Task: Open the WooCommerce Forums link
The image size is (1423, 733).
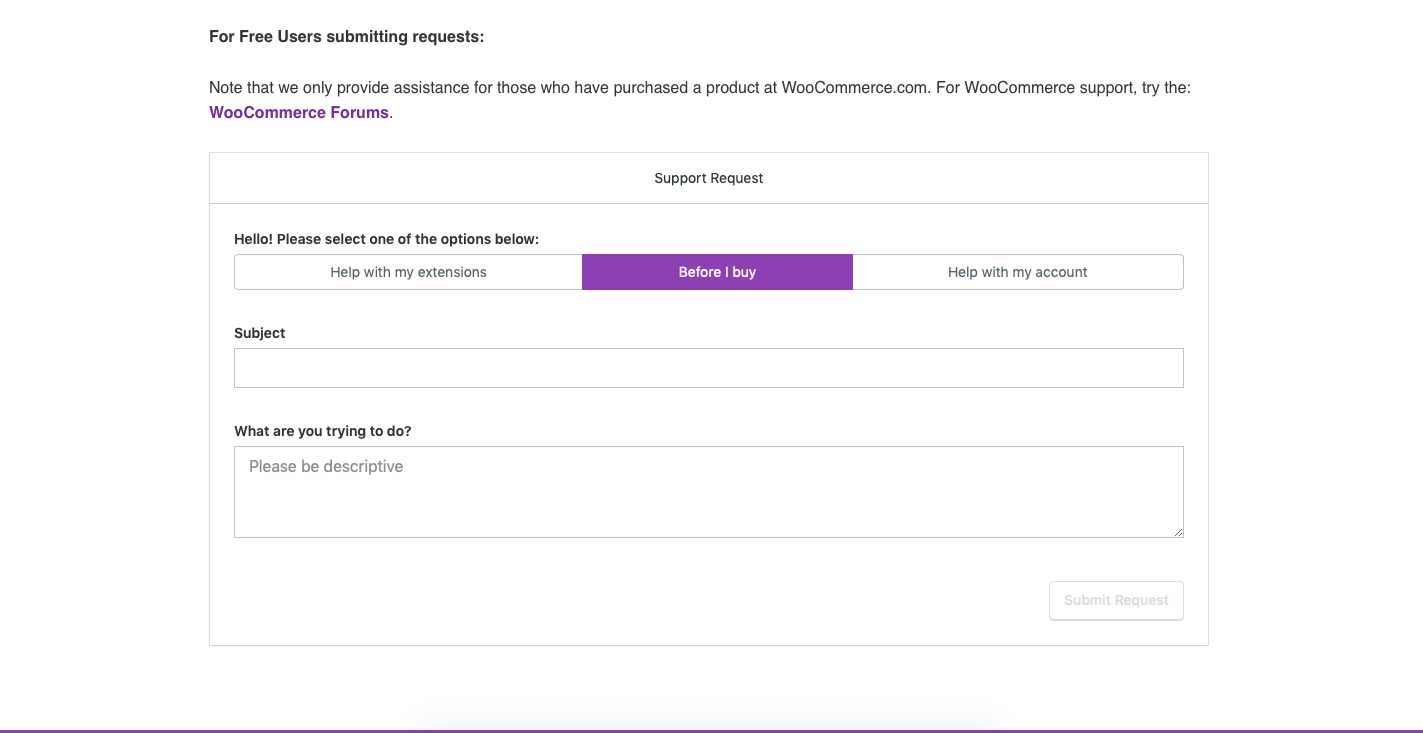Action: [298, 113]
